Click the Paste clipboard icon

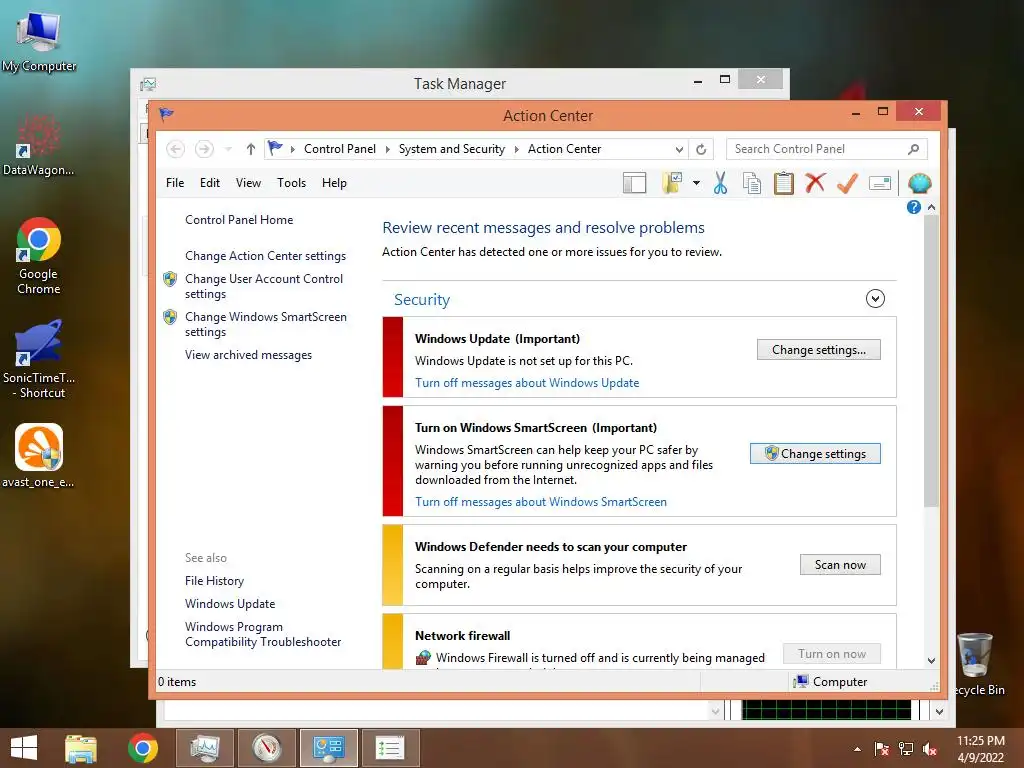point(784,184)
